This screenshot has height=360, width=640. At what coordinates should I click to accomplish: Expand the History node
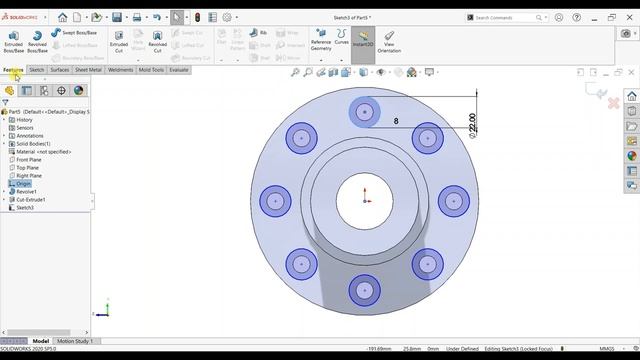click(4, 120)
